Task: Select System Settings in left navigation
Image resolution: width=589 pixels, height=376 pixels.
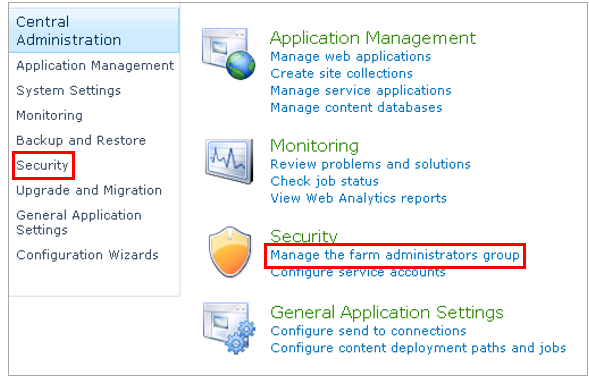Action: pyautogui.click(x=68, y=91)
